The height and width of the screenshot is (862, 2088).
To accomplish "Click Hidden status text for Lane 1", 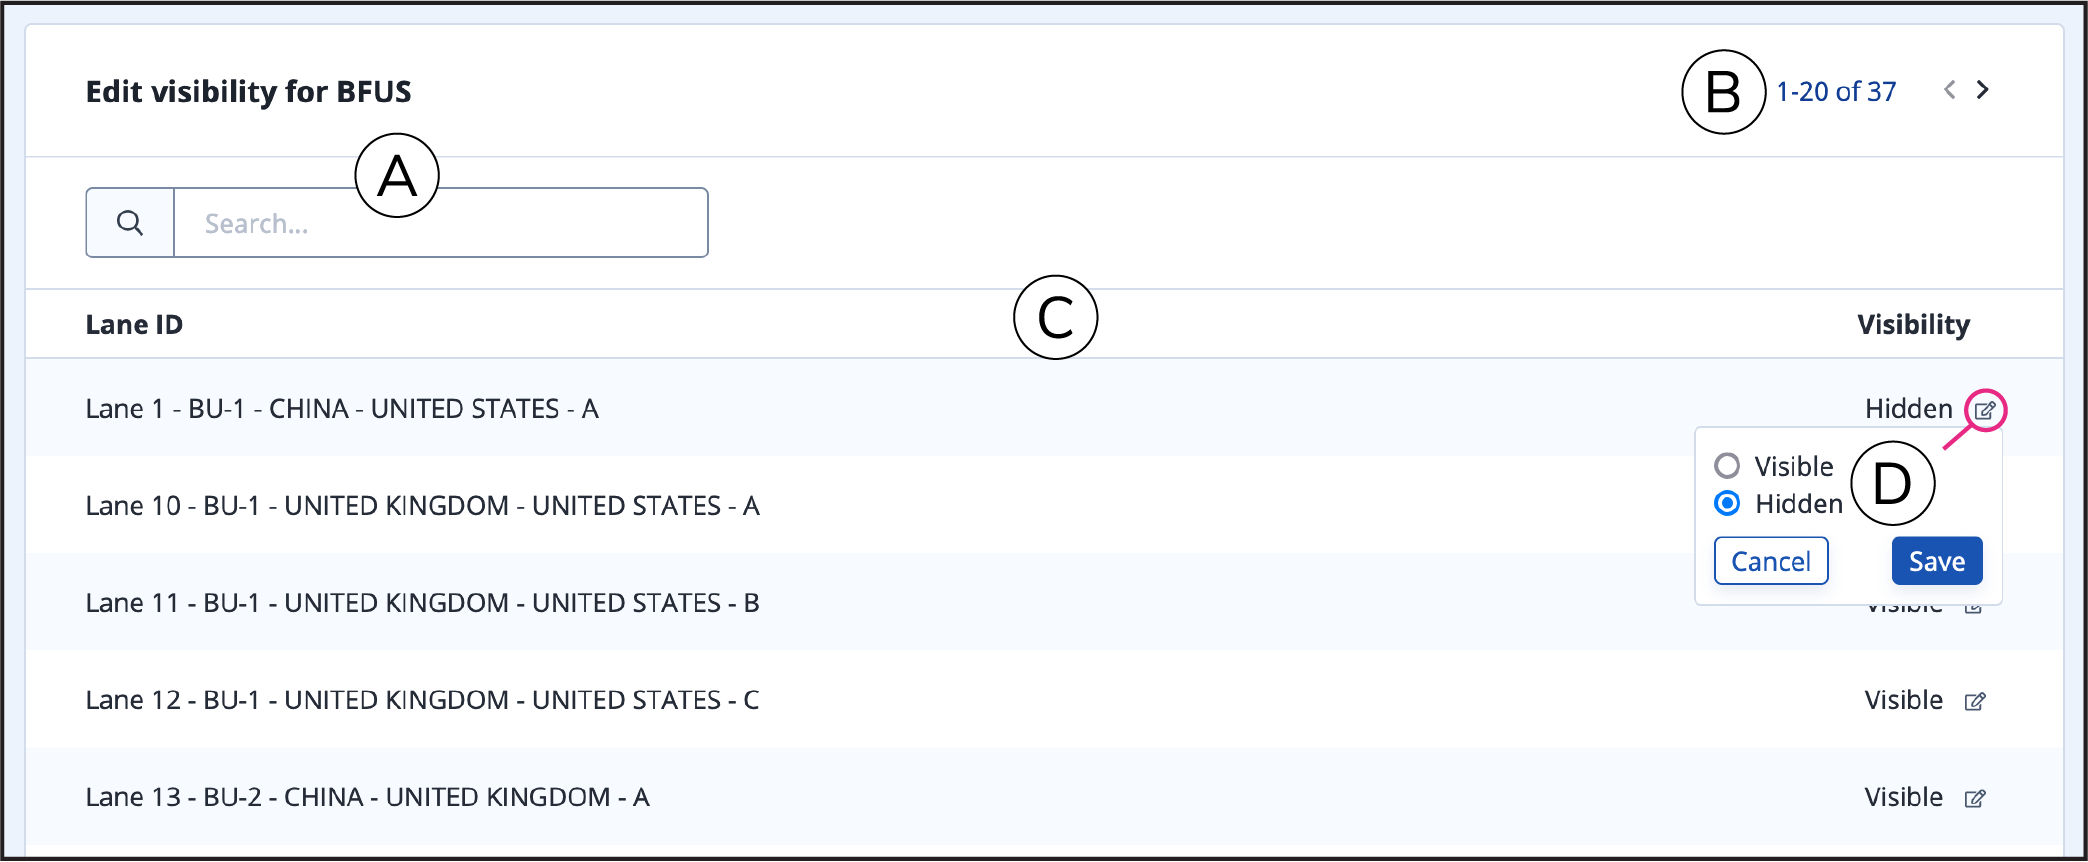I will click(x=1909, y=408).
